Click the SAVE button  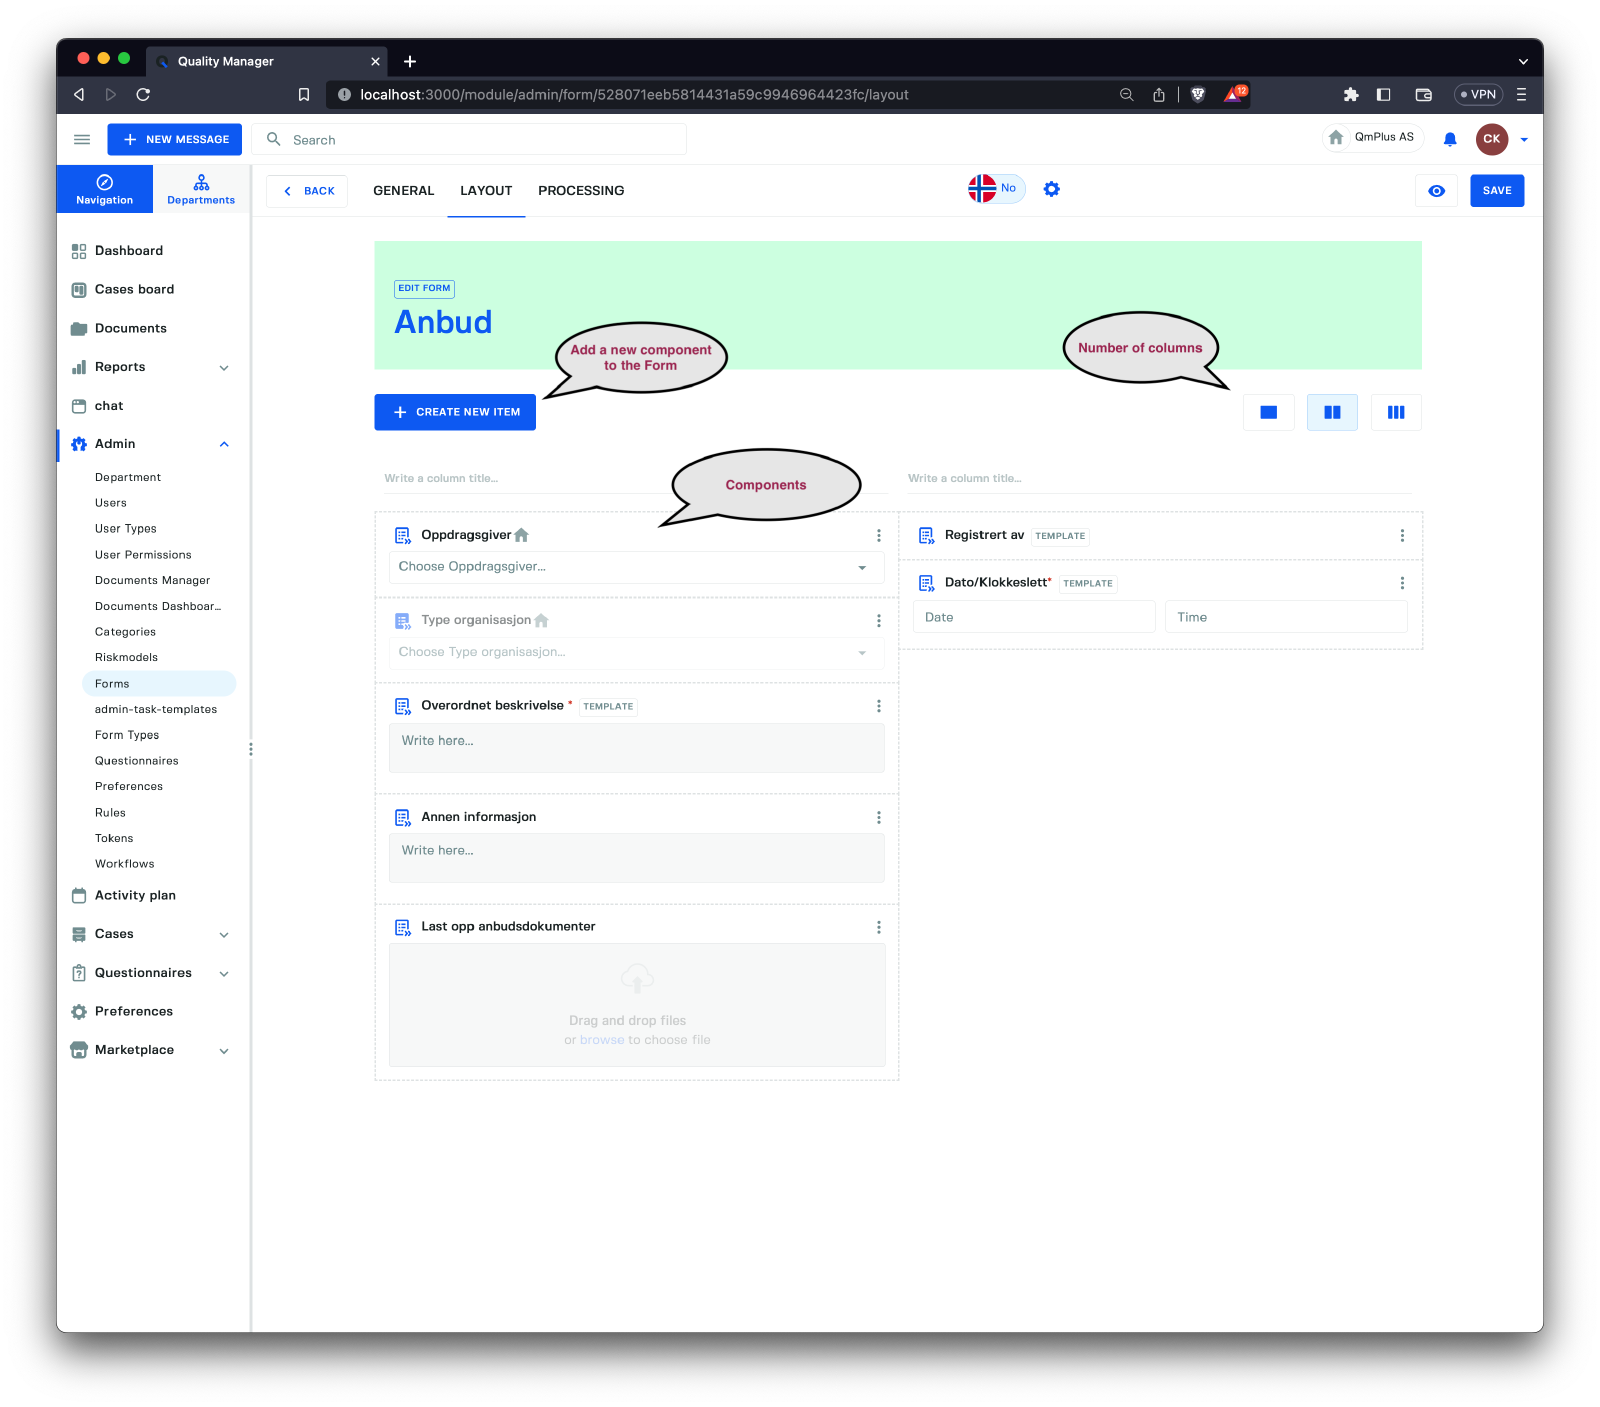1496,191
